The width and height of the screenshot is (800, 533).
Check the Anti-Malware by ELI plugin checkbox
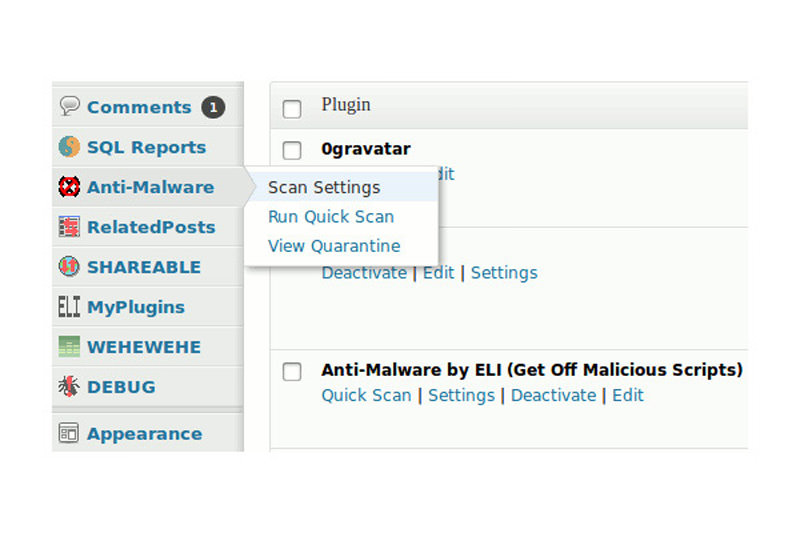[x=292, y=371]
